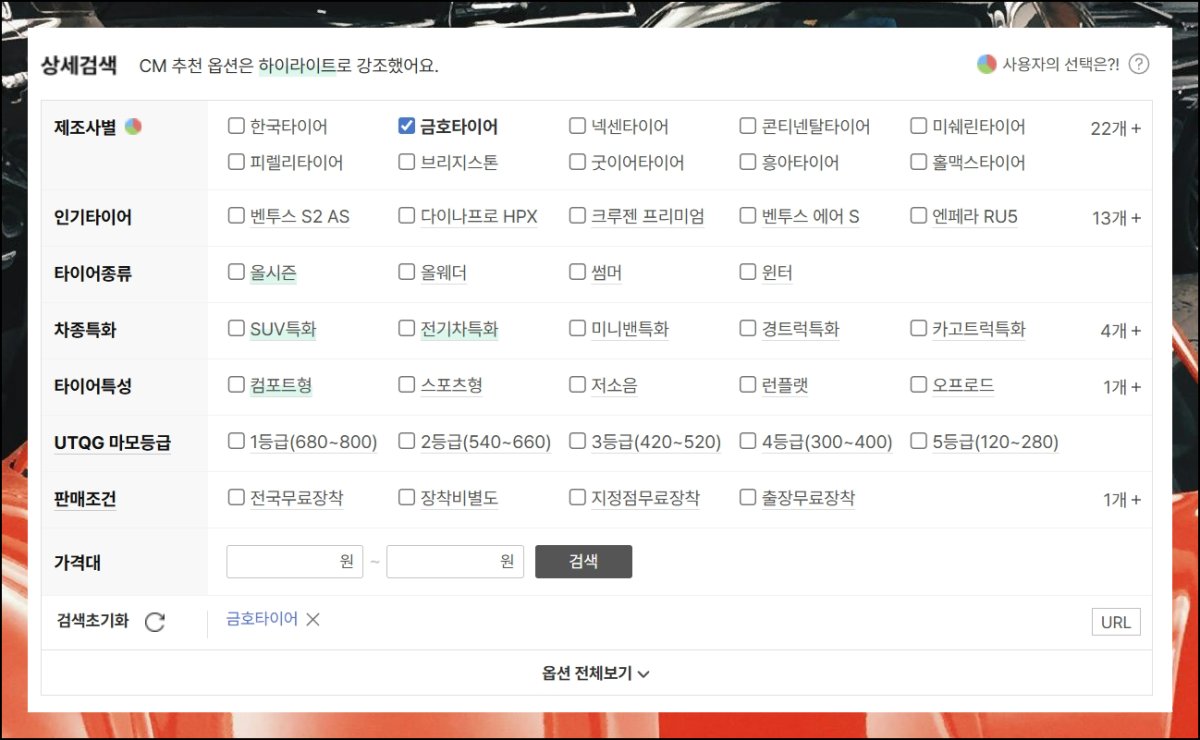Check the 2등급(540~660) checkbox
The width and height of the screenshot is (1200, 740).
(406, 441)
